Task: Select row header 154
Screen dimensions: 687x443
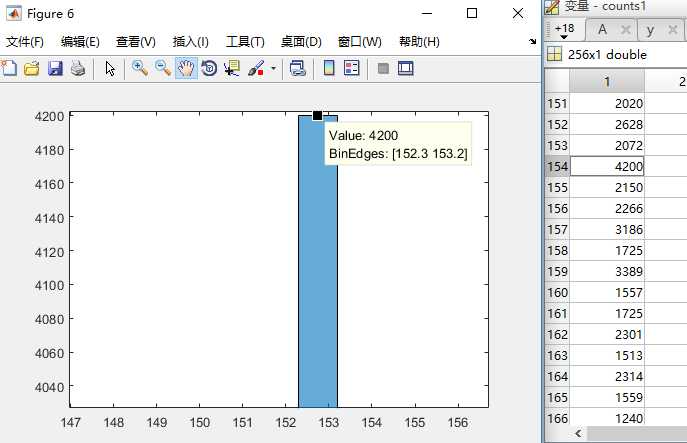Action: coord(557,167)
